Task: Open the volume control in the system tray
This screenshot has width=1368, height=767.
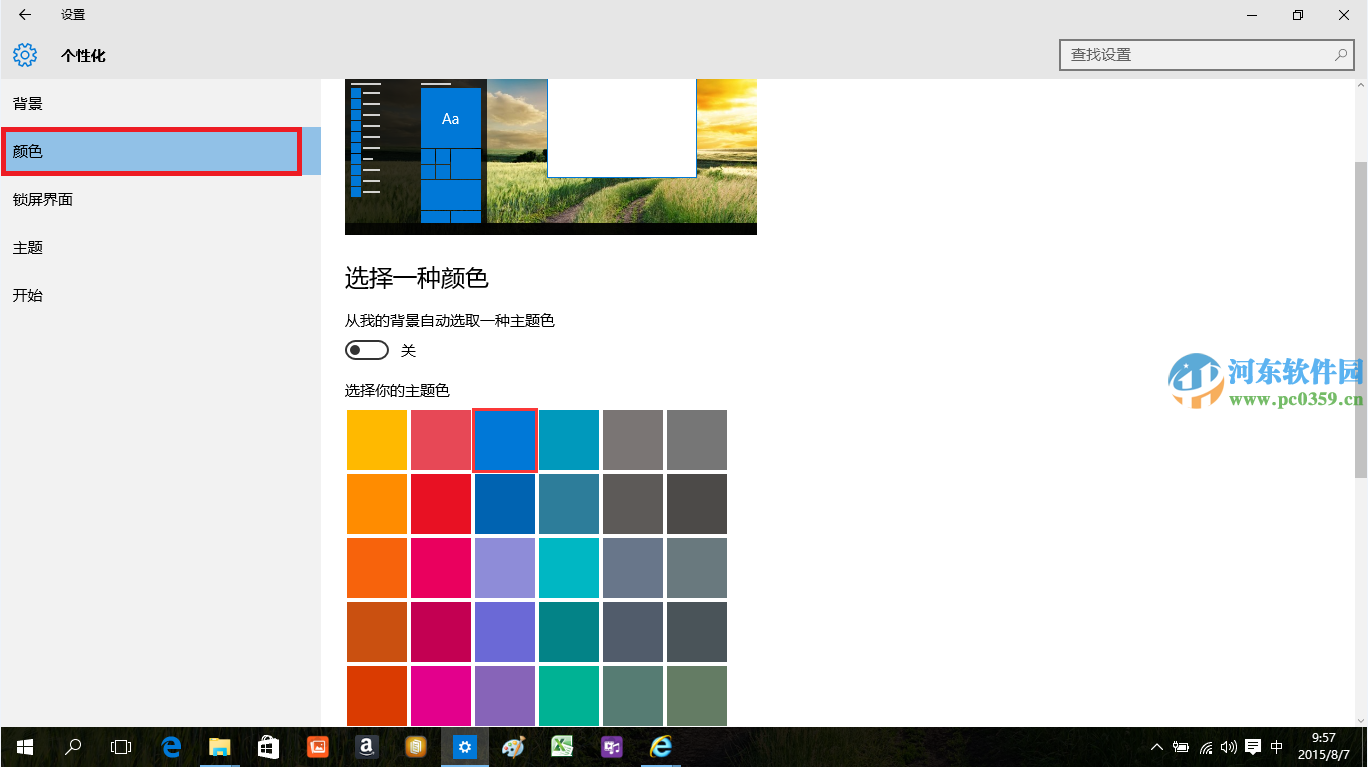Action: pyautogui.click(x=1228, y=746)
